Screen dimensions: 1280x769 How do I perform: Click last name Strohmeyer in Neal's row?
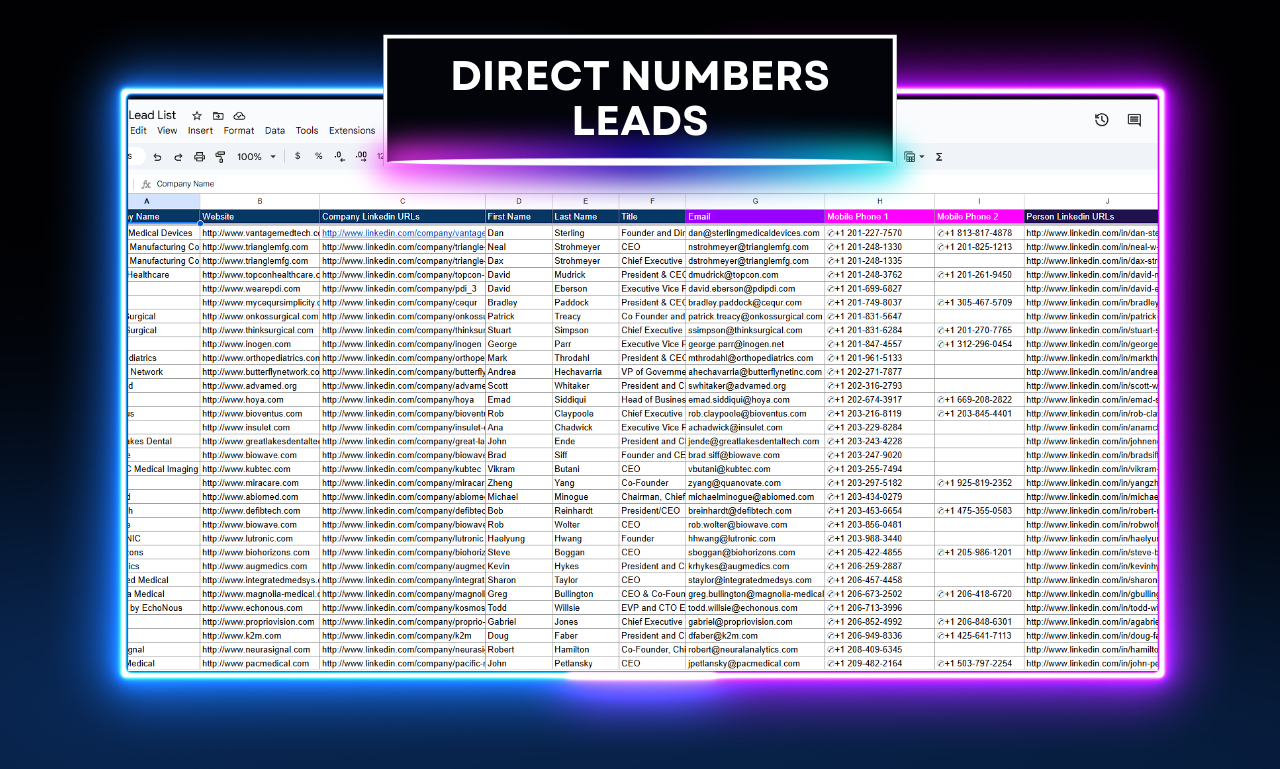tap(585, 247)
